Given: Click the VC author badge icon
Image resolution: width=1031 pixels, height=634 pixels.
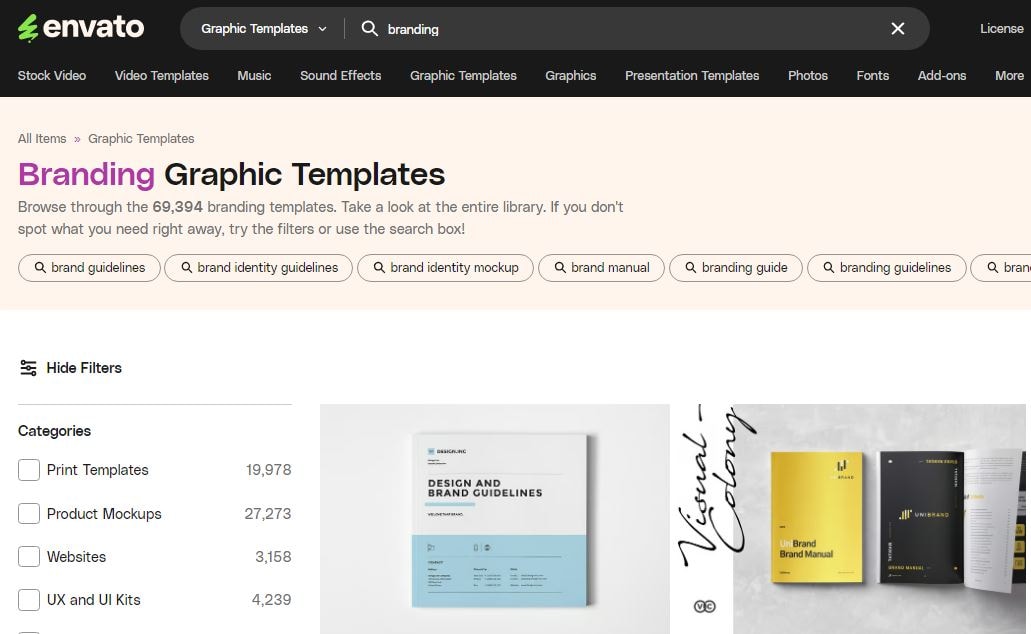Looking at the screenshot, I should pyautogui.click(x=705, y=606).
